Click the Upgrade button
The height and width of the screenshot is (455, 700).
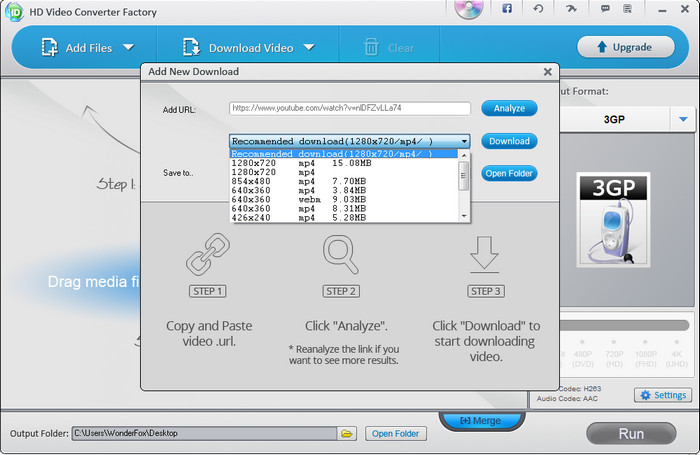click(x=625, y=47)
